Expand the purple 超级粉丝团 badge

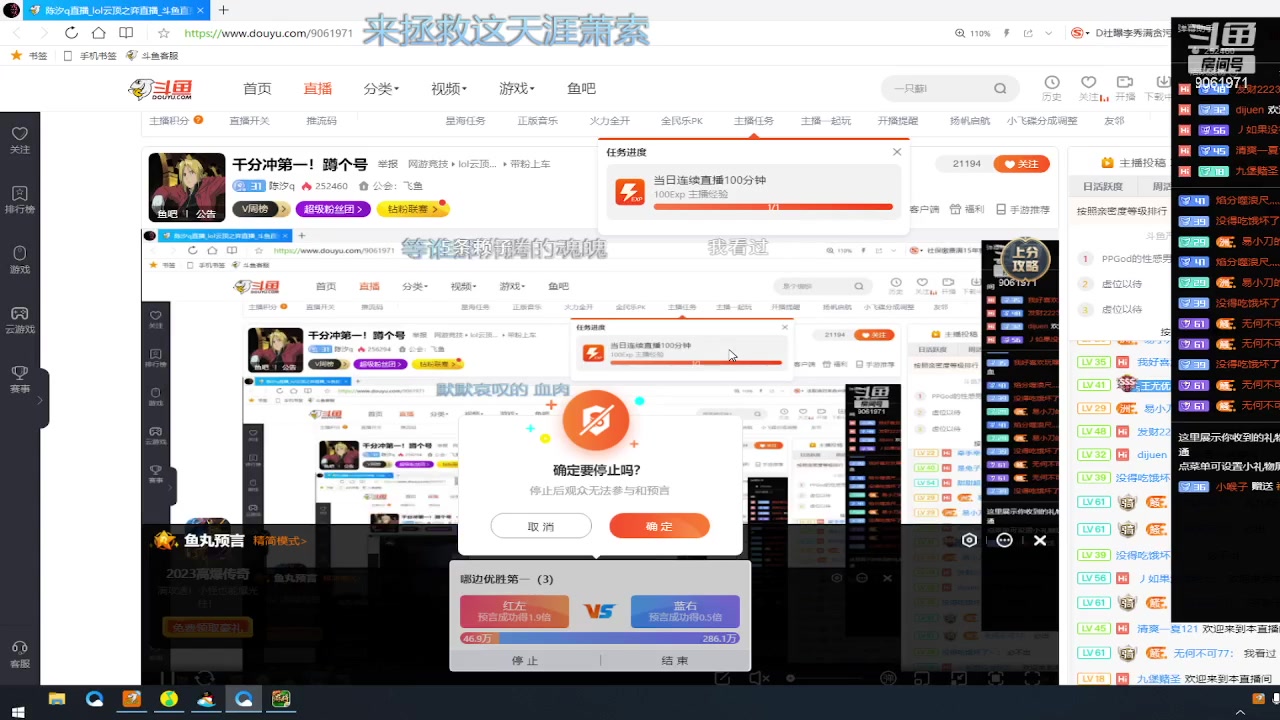(333, 209)
